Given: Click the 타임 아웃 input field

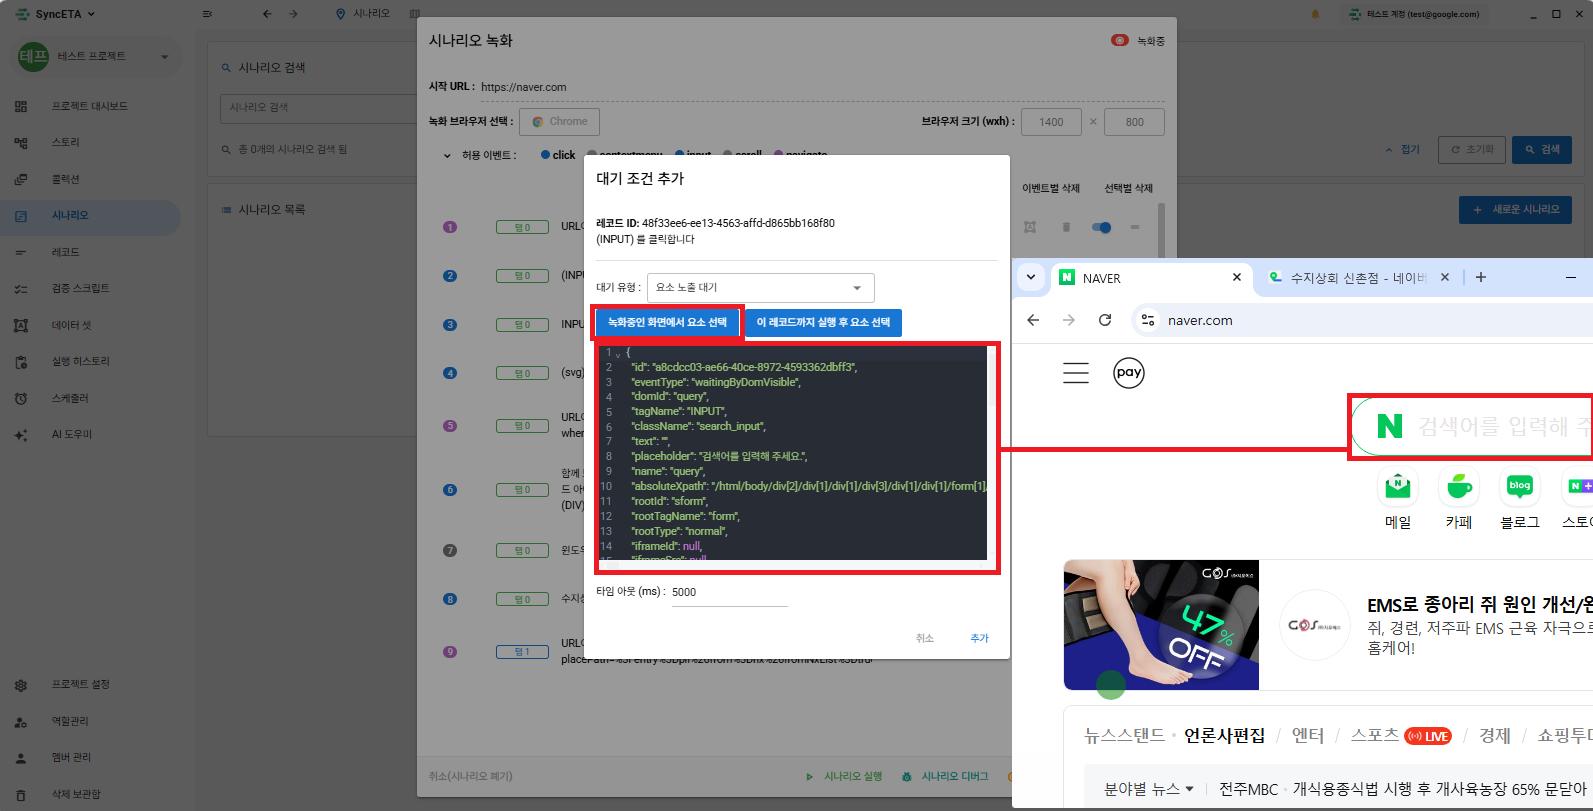Looking at the screenshot, I should point(730,592).
